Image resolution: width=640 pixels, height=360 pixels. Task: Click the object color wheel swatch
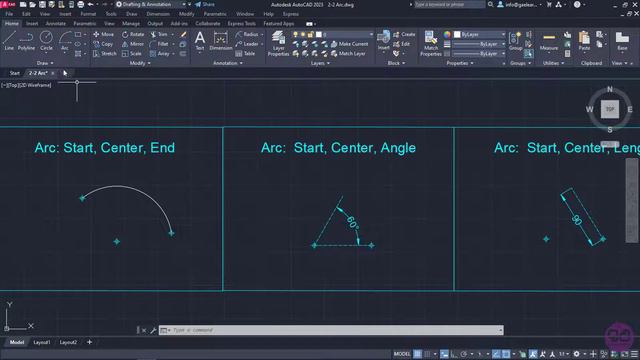click(447, 34)
